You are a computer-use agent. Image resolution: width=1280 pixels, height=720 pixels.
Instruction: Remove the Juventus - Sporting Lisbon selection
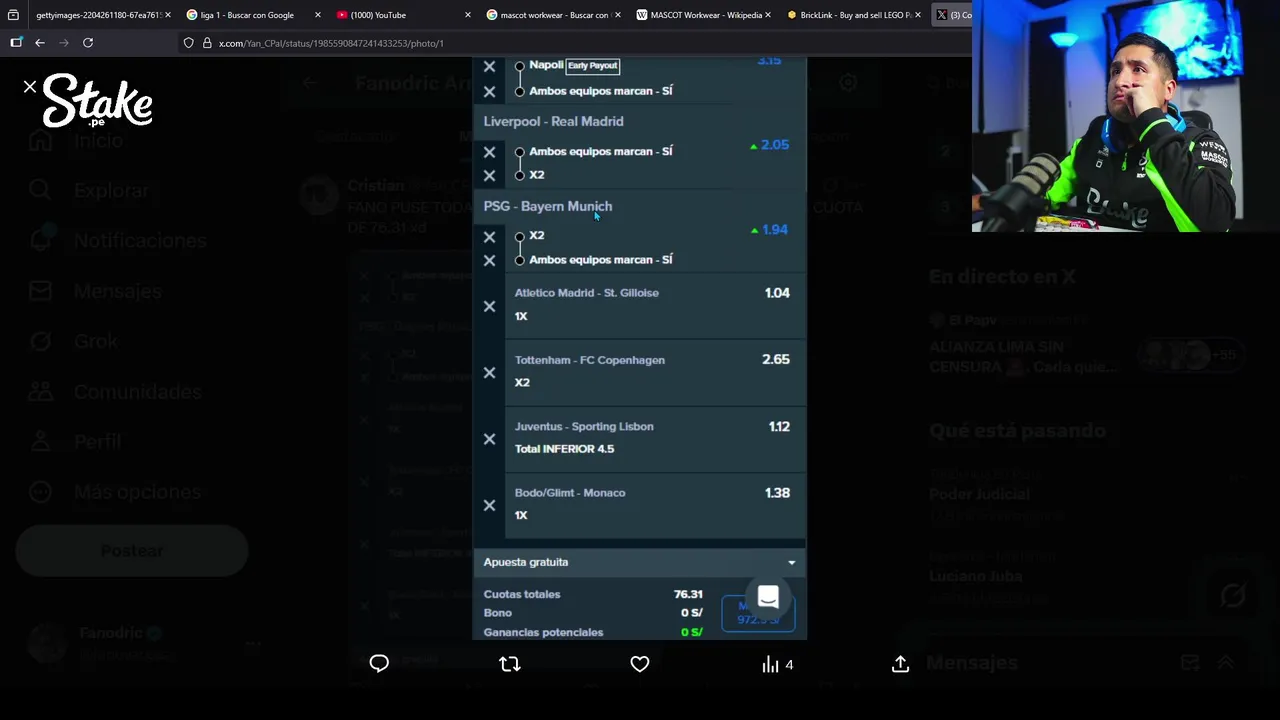(x=489, y=439)
